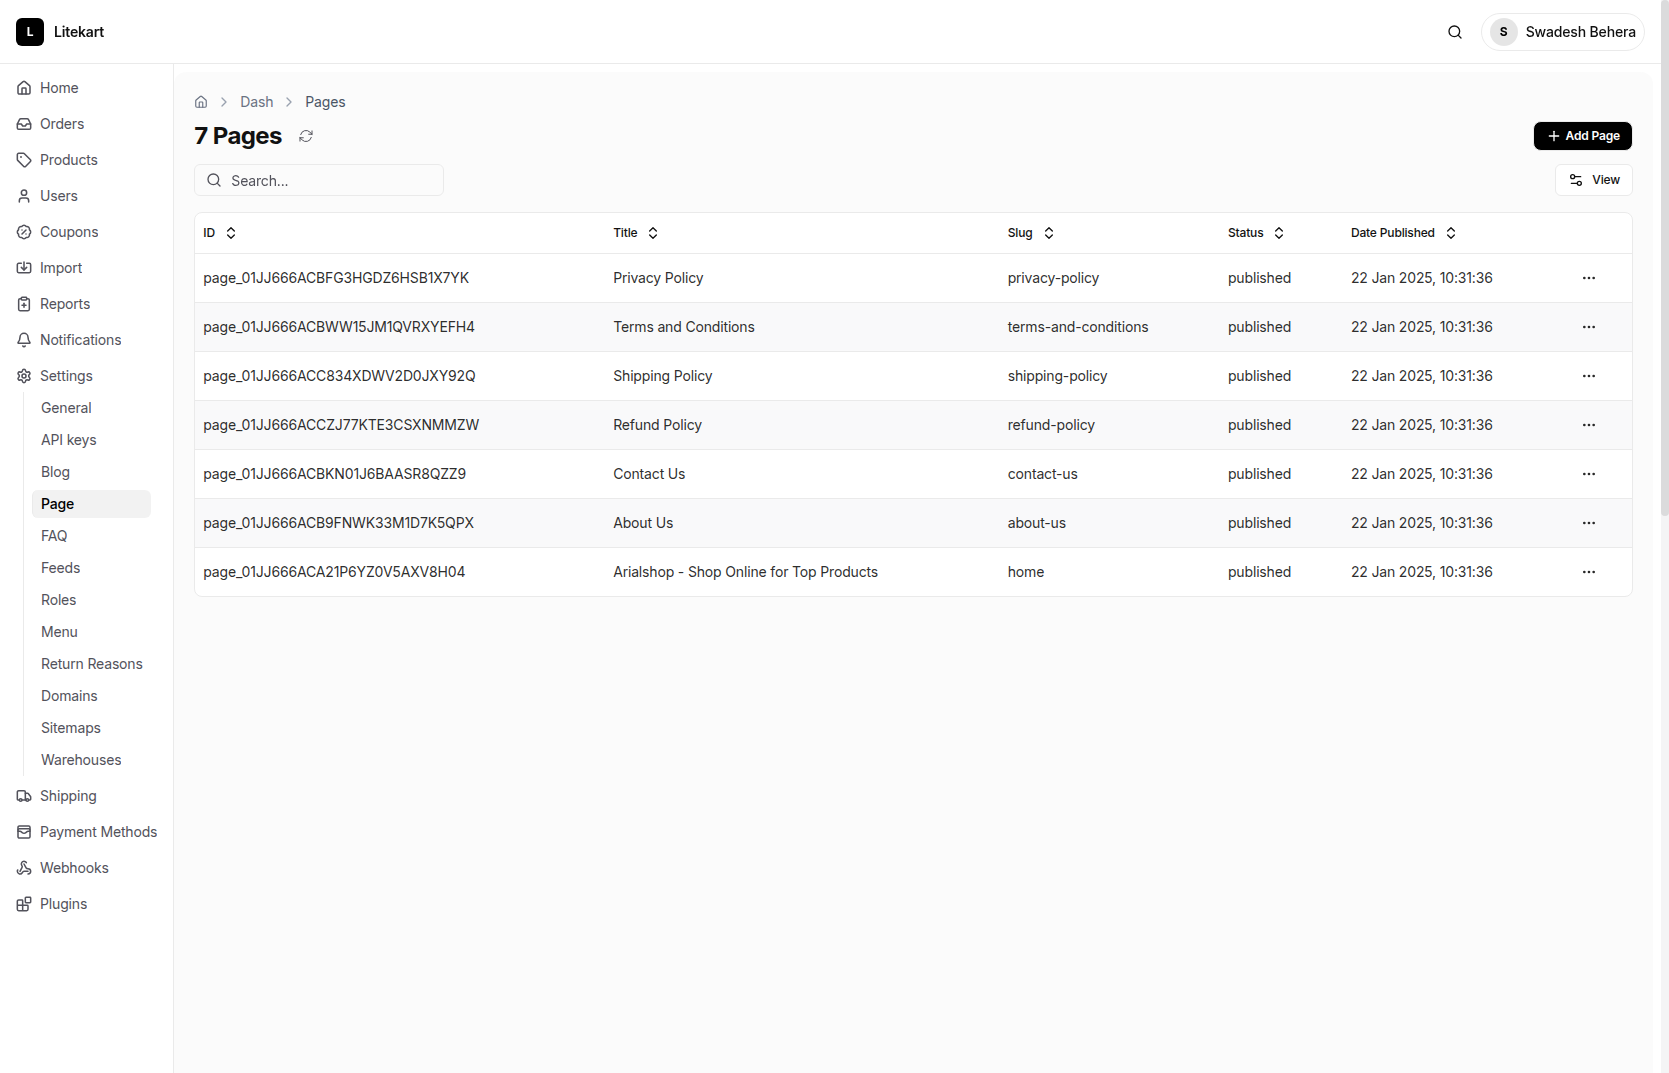Refresh the pages list icon
Viewport: 1669px width, 1073px height.
pos(306,136)
